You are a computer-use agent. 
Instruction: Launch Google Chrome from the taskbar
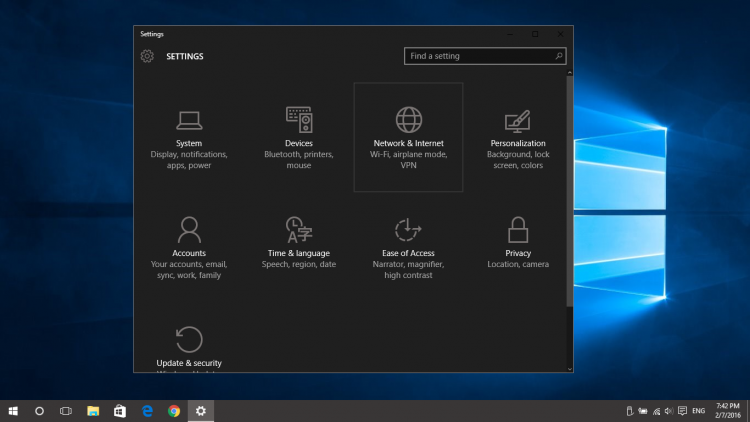tap(174, 411)
